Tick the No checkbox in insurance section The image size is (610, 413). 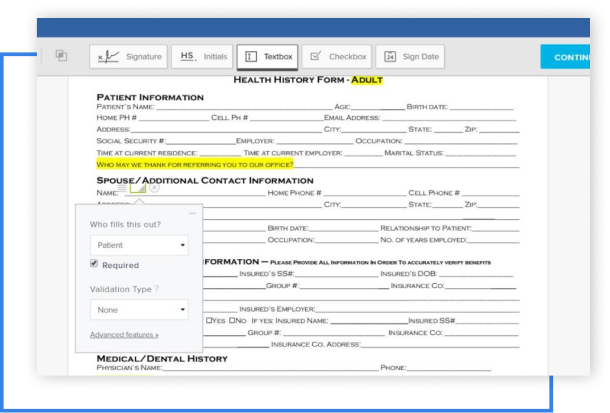232,320
